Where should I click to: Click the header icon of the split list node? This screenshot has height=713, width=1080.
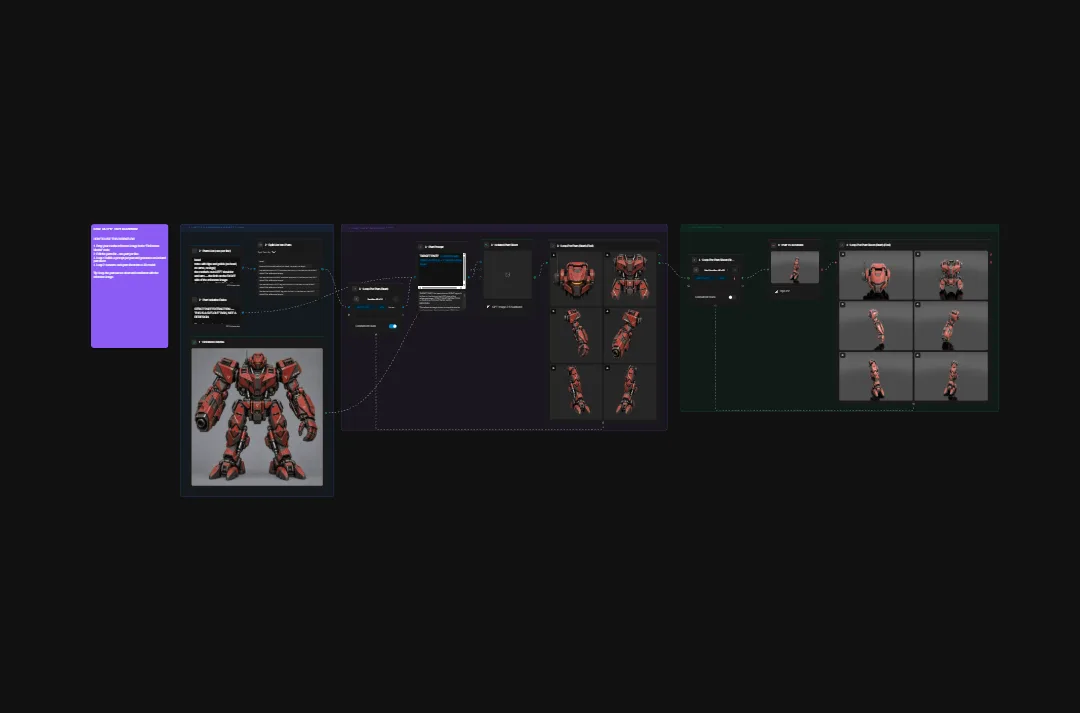click(260, 245)
